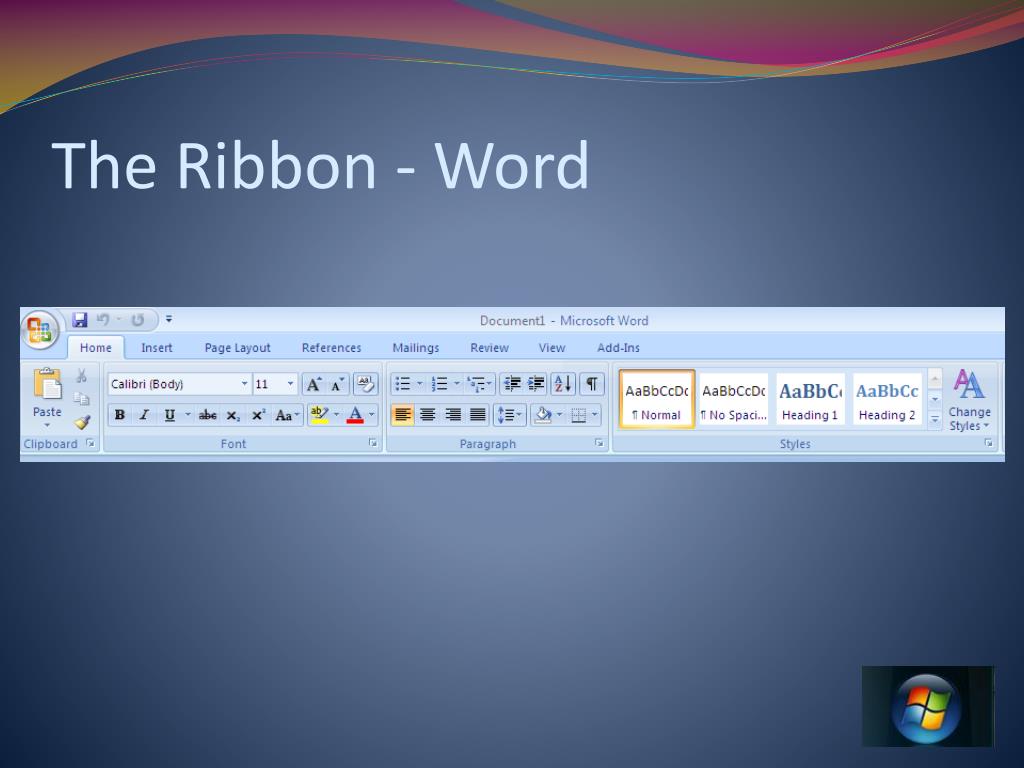1024x768 pixels.
Task: Cut selection with the scissors icon
Action: 82,376
